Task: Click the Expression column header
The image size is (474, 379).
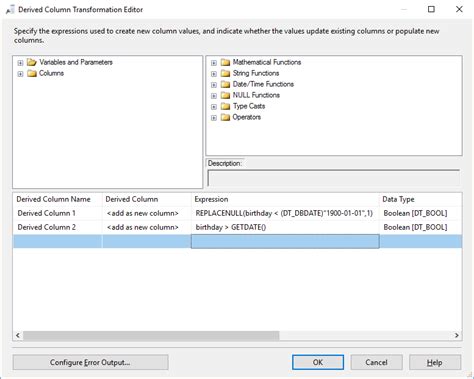Action: point(285,199)
